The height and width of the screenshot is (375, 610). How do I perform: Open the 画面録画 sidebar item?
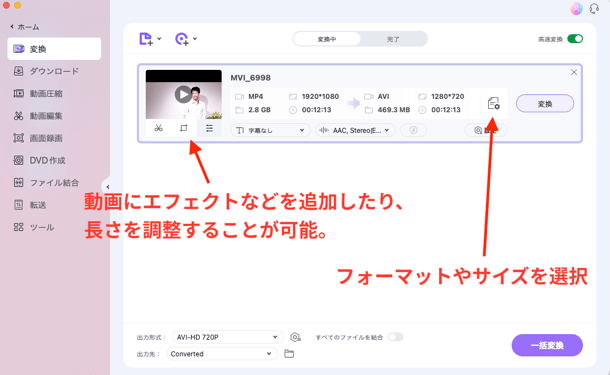tap(54, 138)
